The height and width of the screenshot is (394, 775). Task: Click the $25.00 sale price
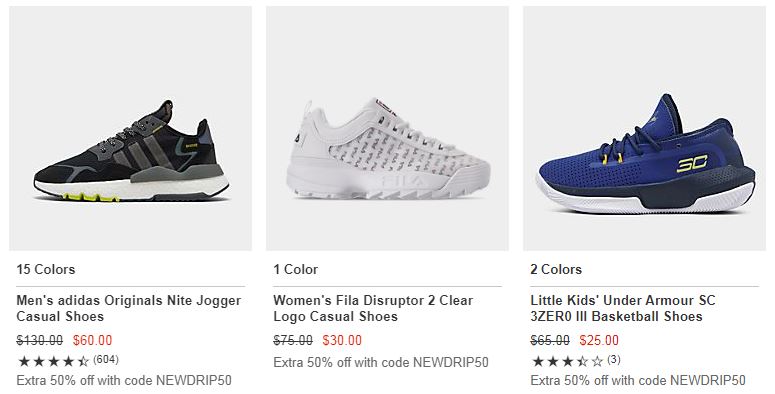599,341
